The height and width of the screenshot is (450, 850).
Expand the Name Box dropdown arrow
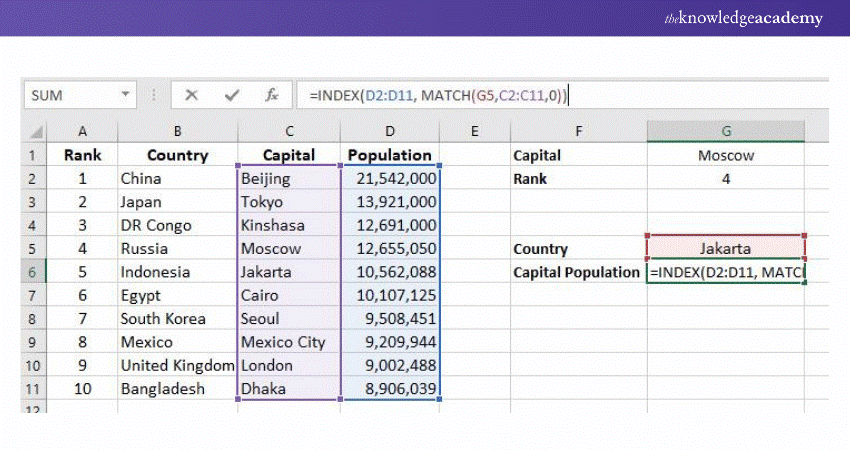pos(126,96)
